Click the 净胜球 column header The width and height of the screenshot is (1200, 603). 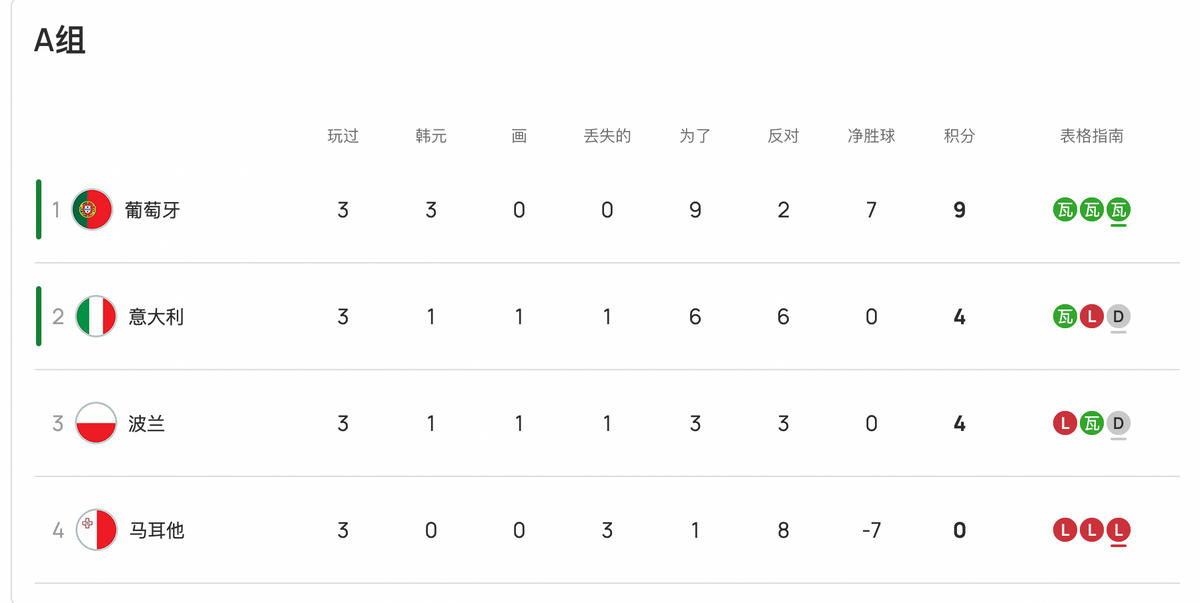tap(871, 136)
